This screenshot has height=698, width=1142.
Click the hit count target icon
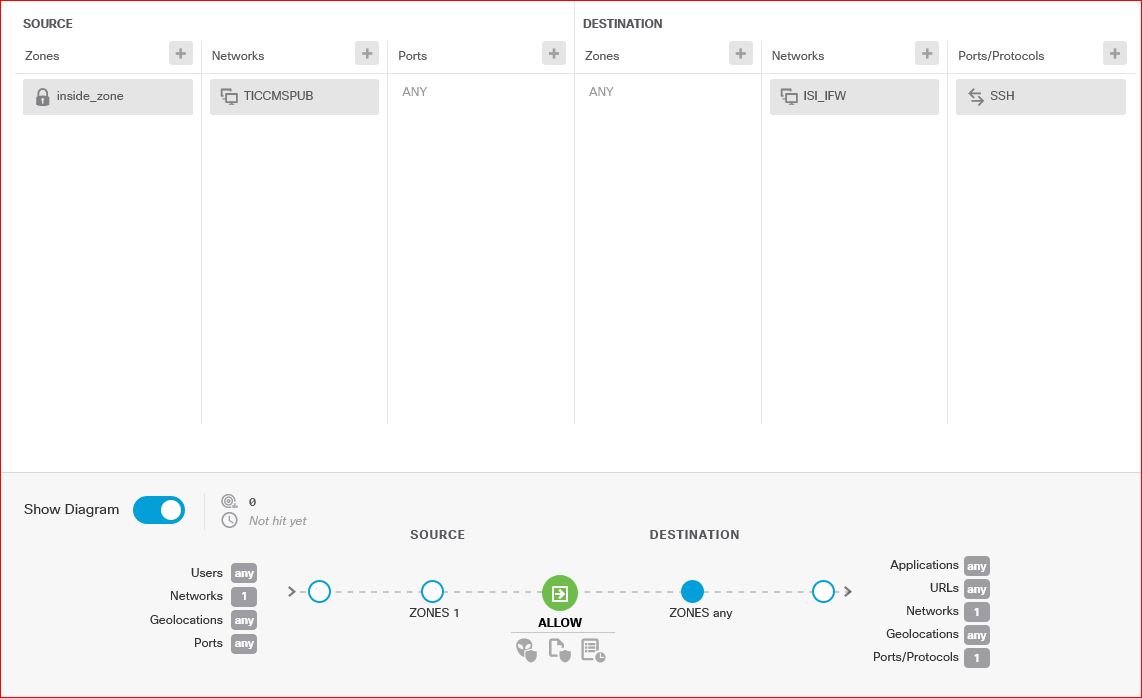click(230, 501)
